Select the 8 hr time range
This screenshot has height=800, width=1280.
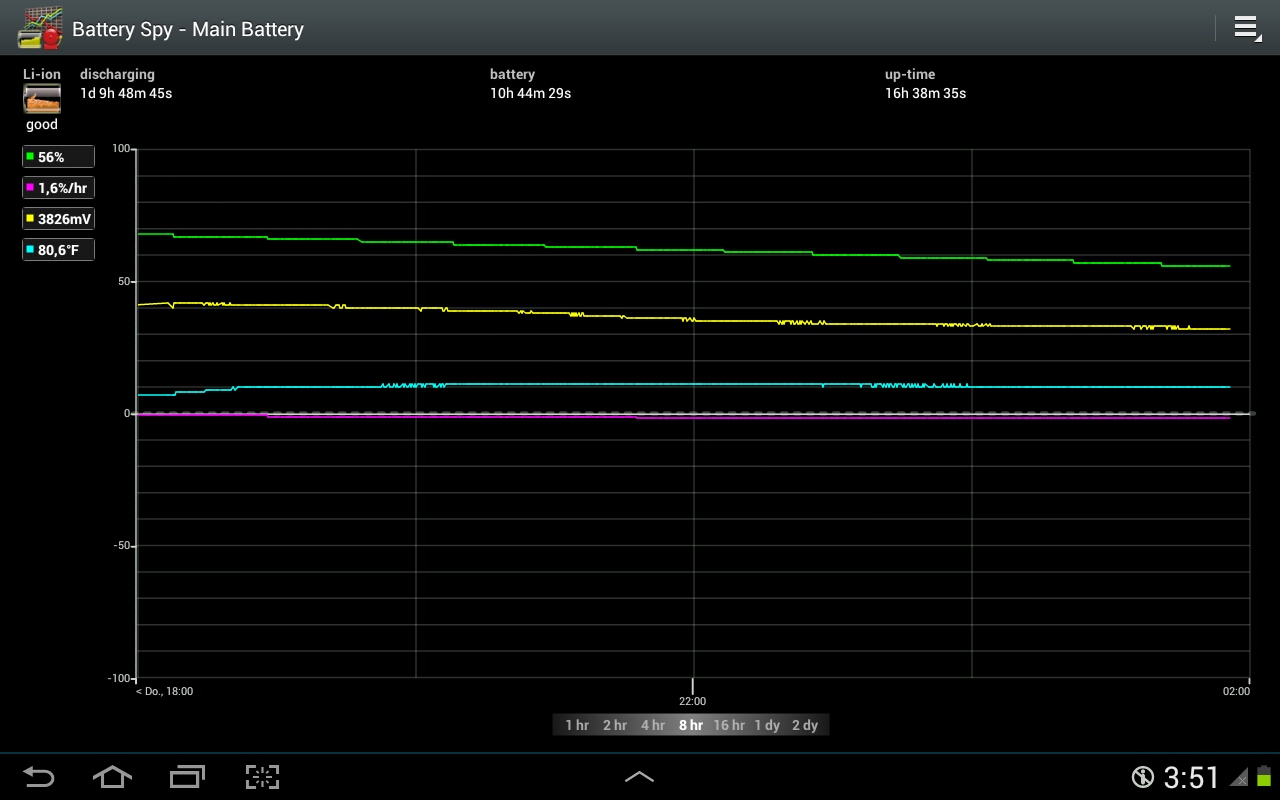[x=691, y=725]
